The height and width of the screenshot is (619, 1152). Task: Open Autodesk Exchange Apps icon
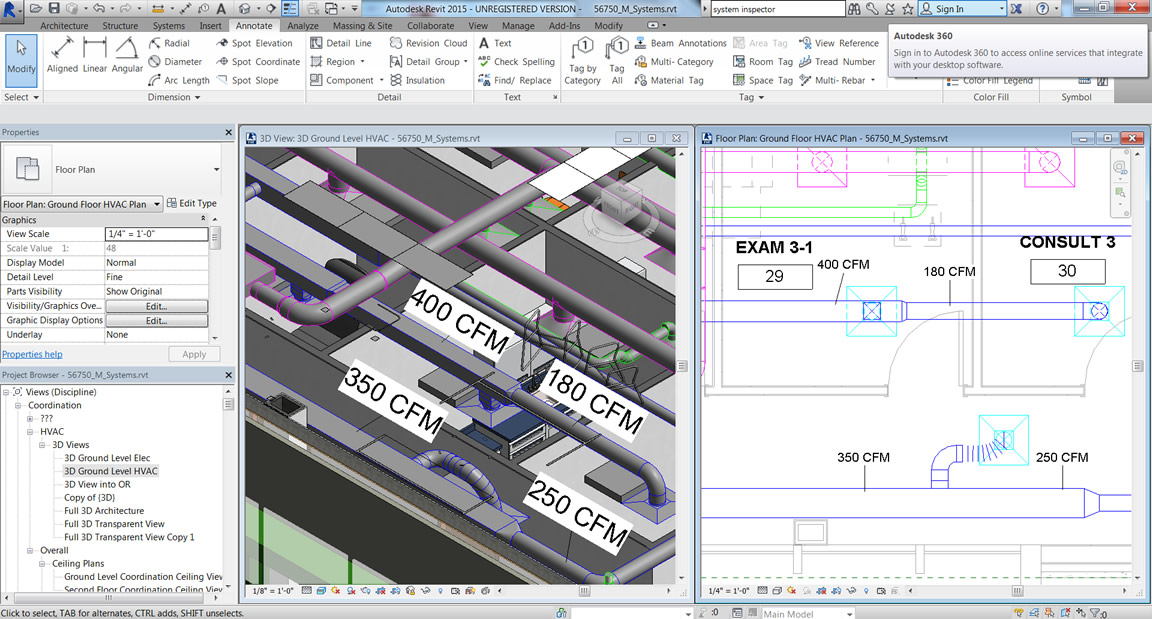(x=1016, y=9)
